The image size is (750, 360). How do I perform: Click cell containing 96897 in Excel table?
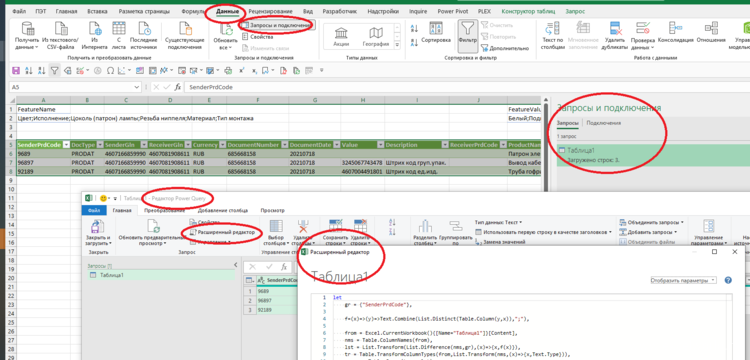pyautogui.click(x=43, y=163)
